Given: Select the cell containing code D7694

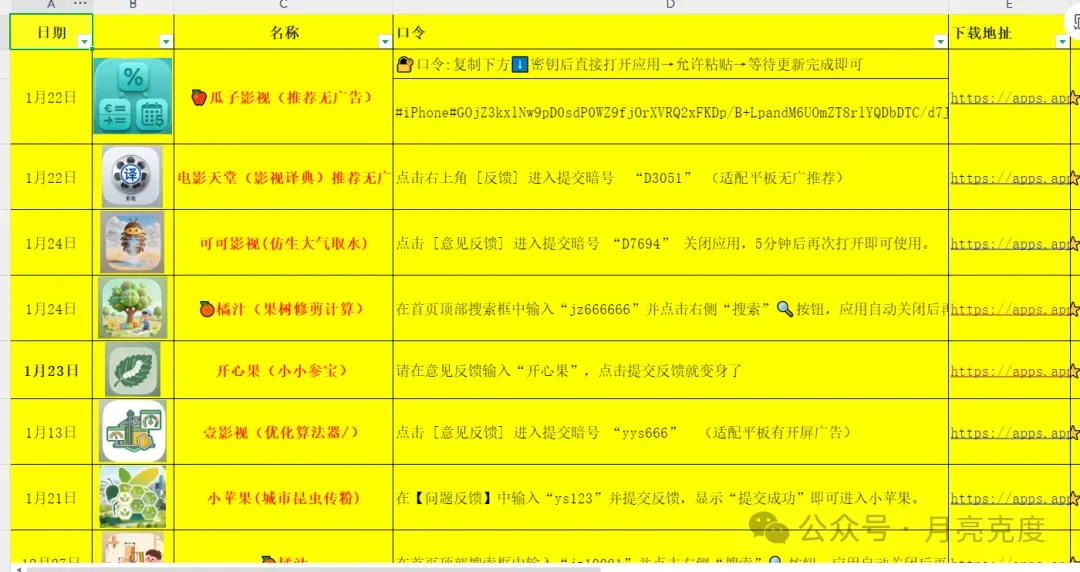Looking at the screenshot, I should [x=670, y=243].
